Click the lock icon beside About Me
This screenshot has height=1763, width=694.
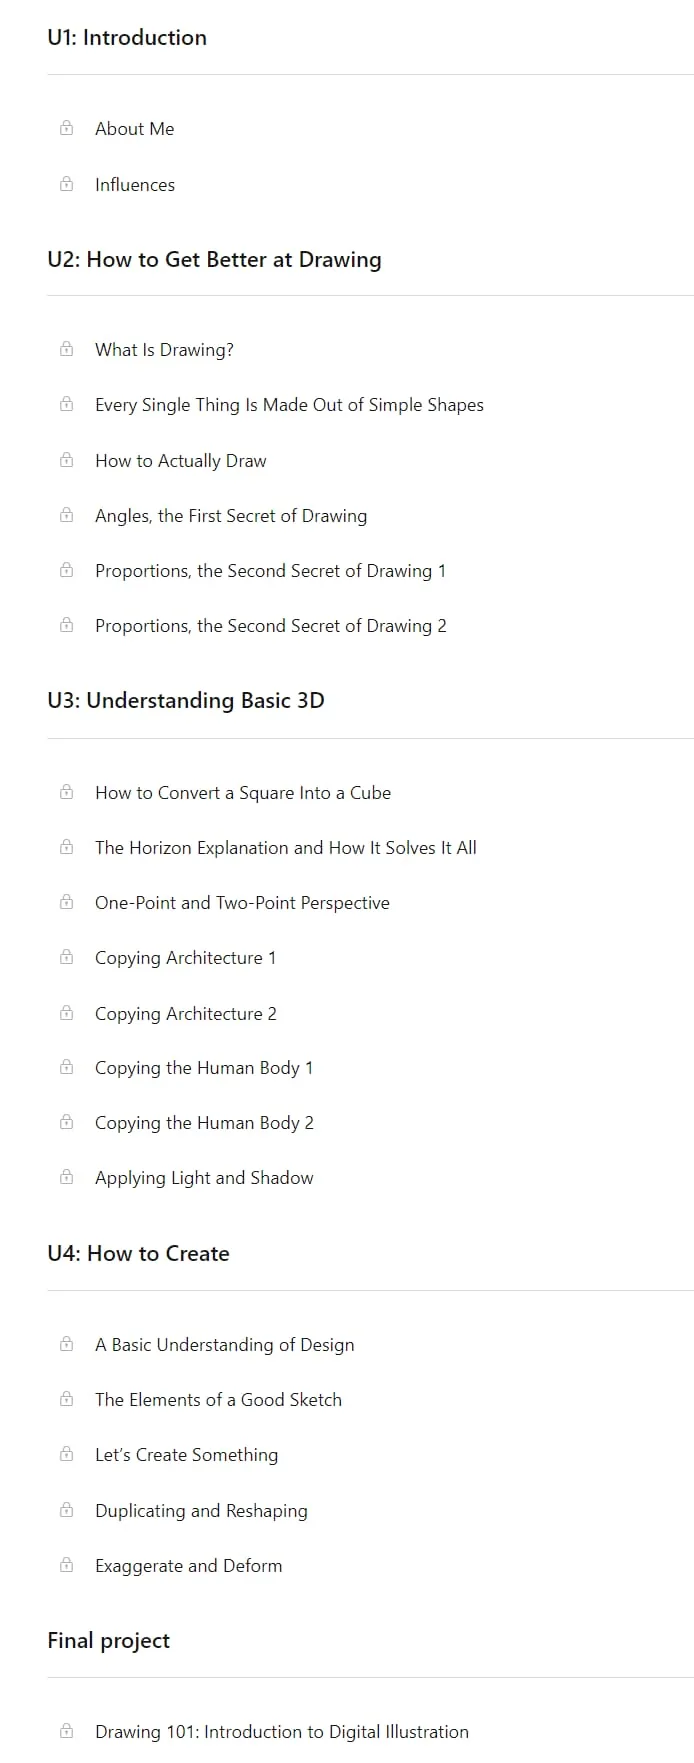point(66,128)
